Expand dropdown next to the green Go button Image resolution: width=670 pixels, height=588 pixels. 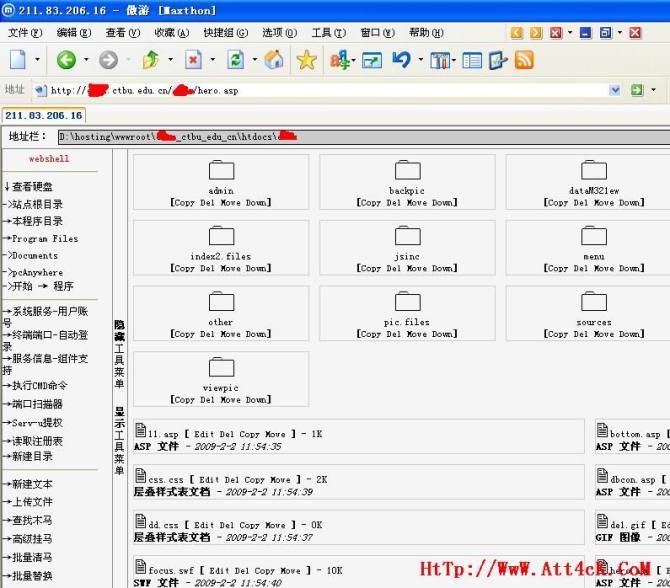(x=654, y=90)
